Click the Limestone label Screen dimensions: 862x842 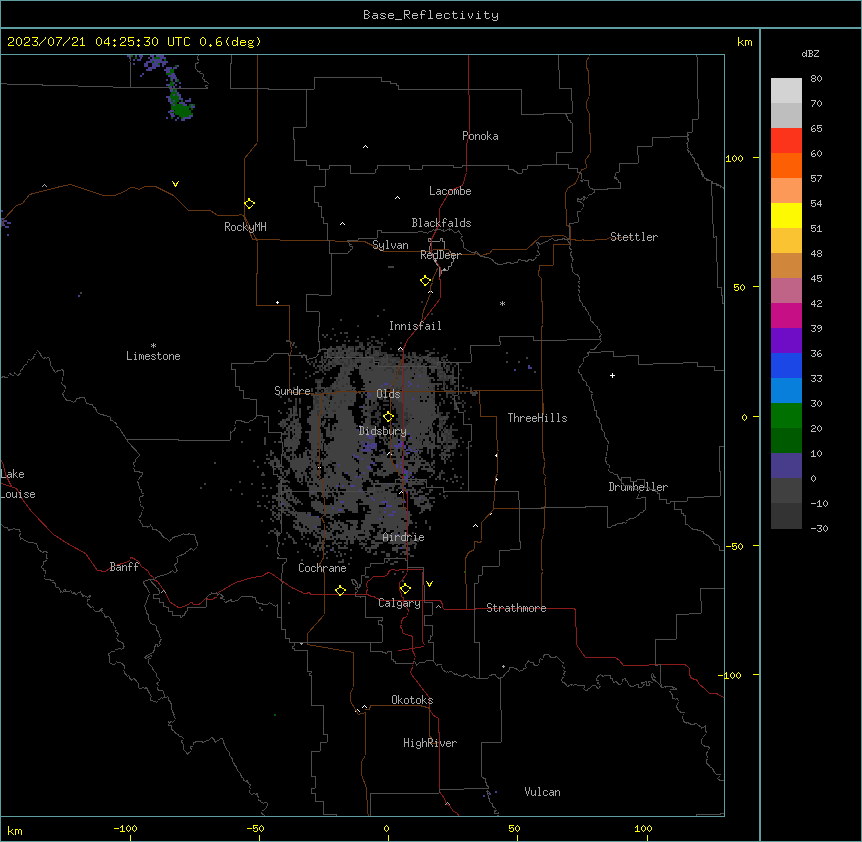pyautogui.click(x=153, y=356)
